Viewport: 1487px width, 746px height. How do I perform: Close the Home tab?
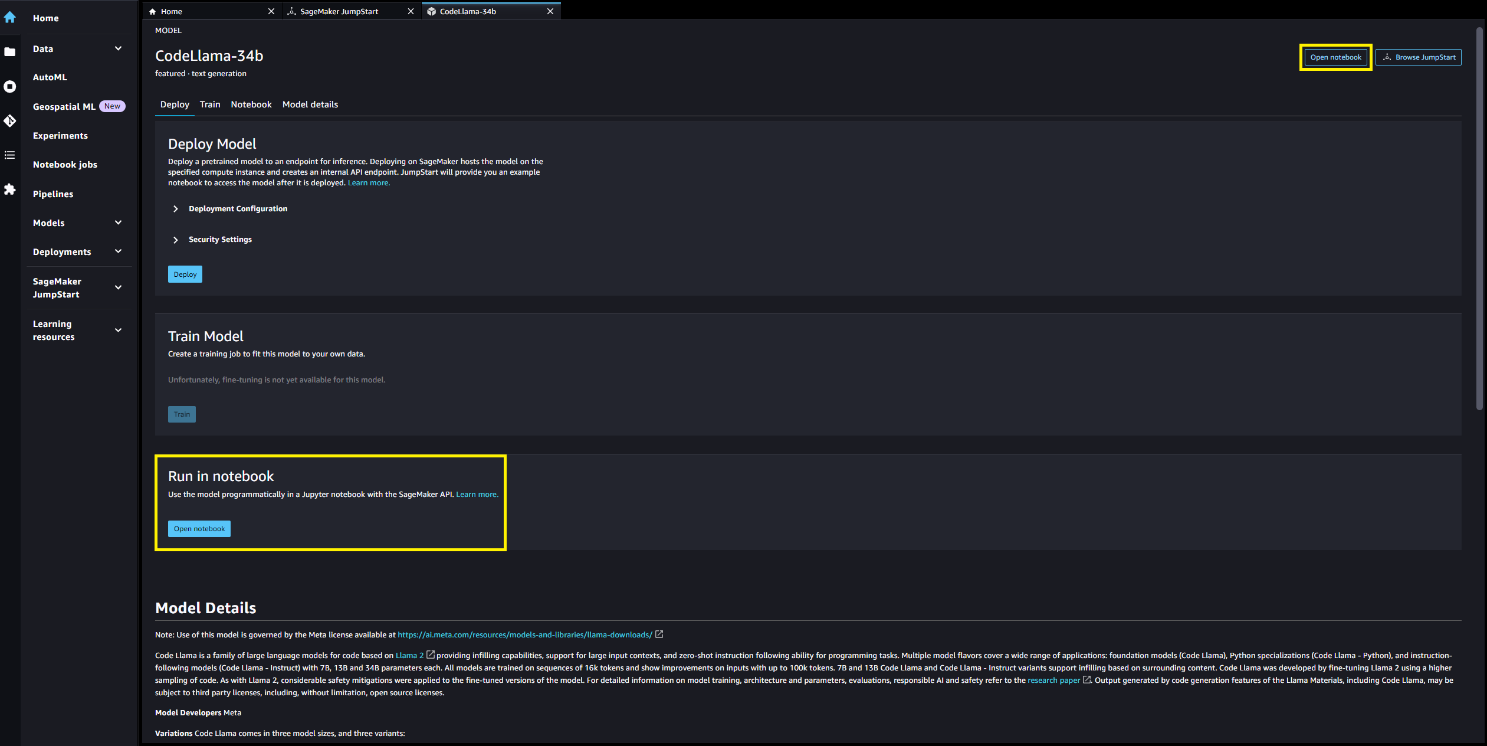[x=271, y=11]
